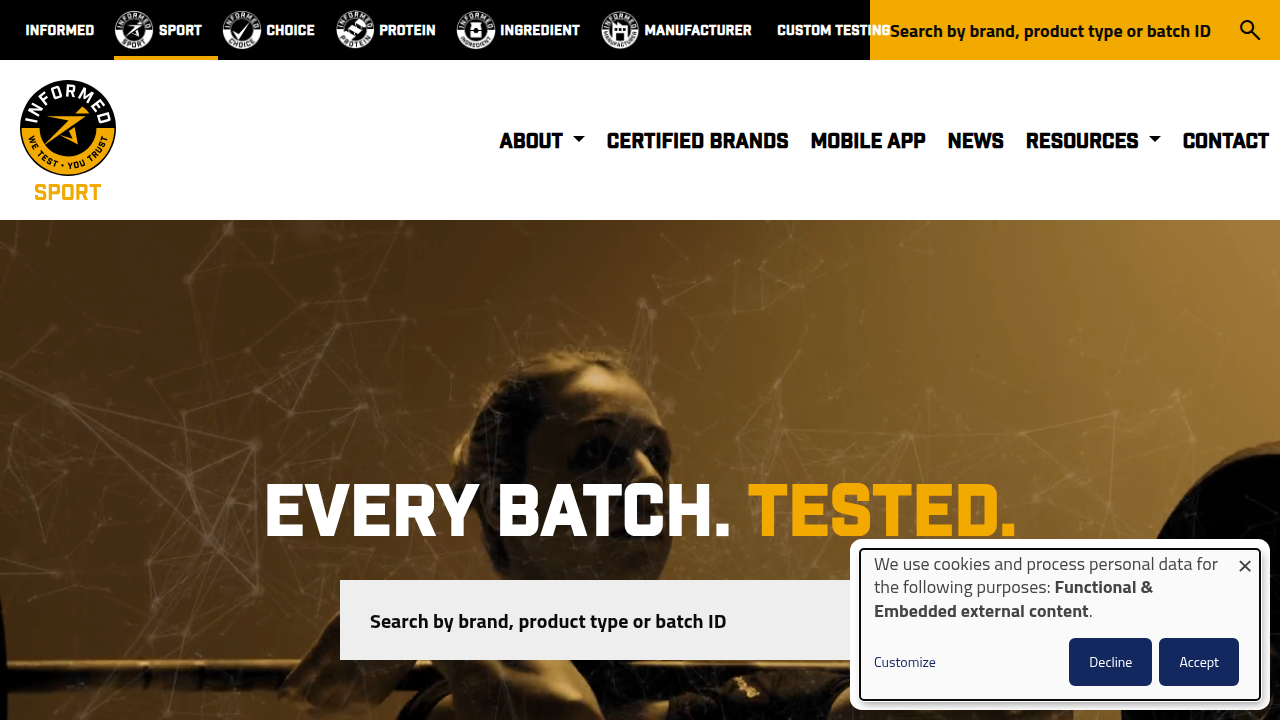Image resolution: width=1280 pixels, height=720 pixels.
Task: Decline cookies in the consent popup
Action: 1110,662
